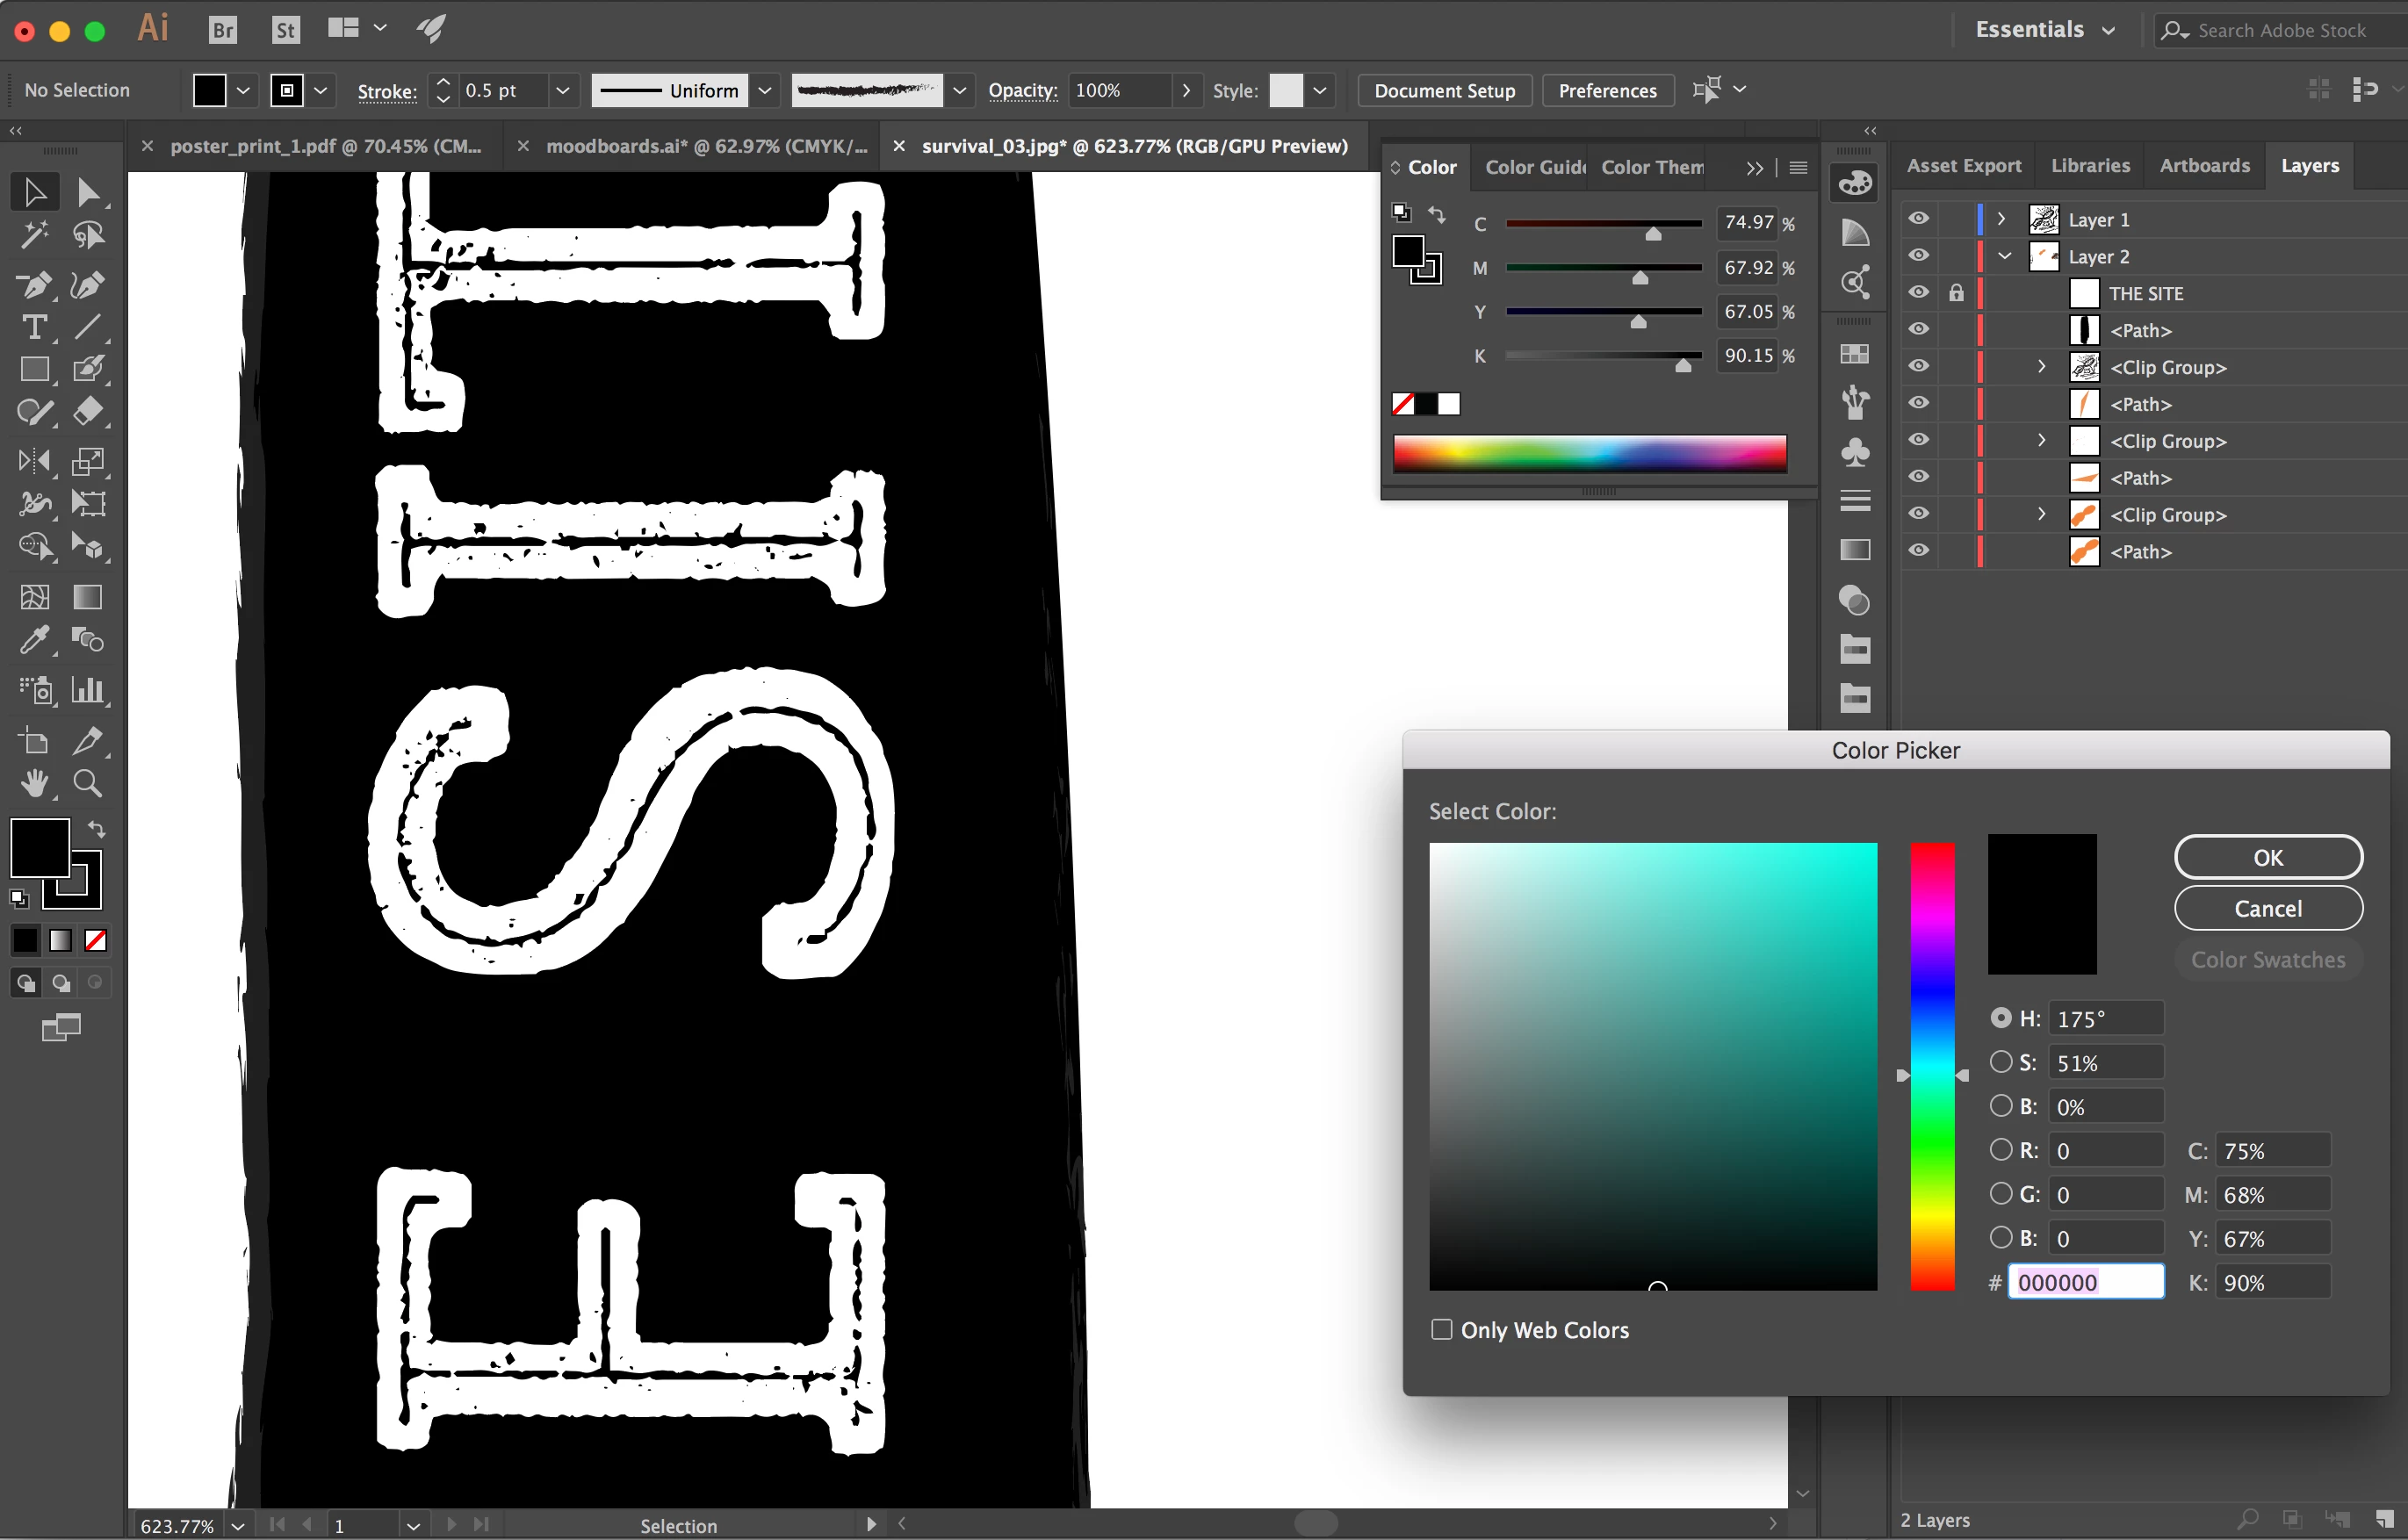Open Adobe Bridge via Br icon

pos(222,30)
